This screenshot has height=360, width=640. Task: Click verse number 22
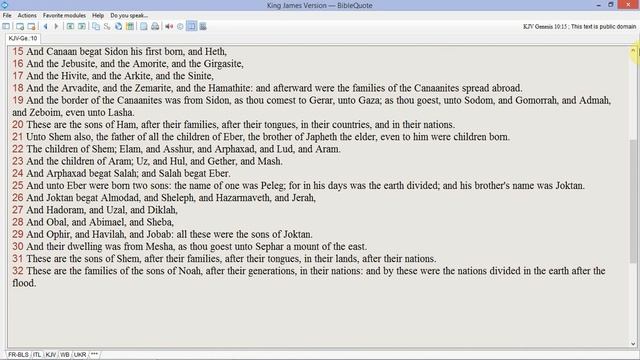18,149
